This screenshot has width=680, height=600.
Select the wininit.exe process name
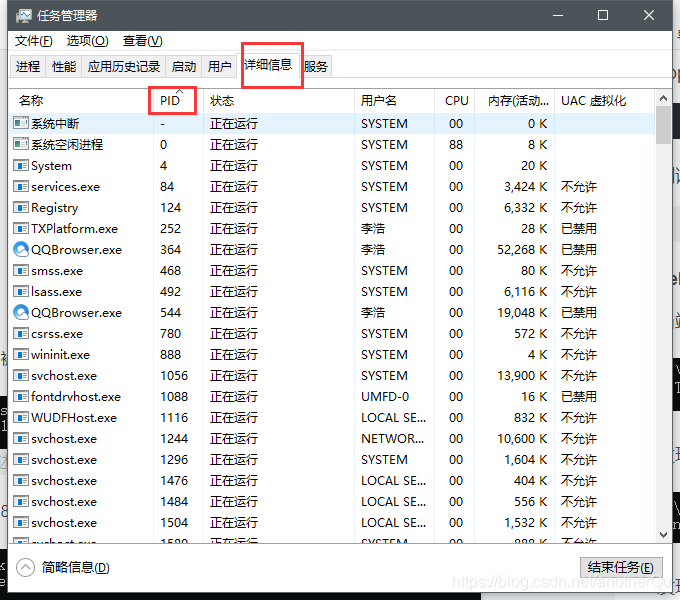point(60,355)
